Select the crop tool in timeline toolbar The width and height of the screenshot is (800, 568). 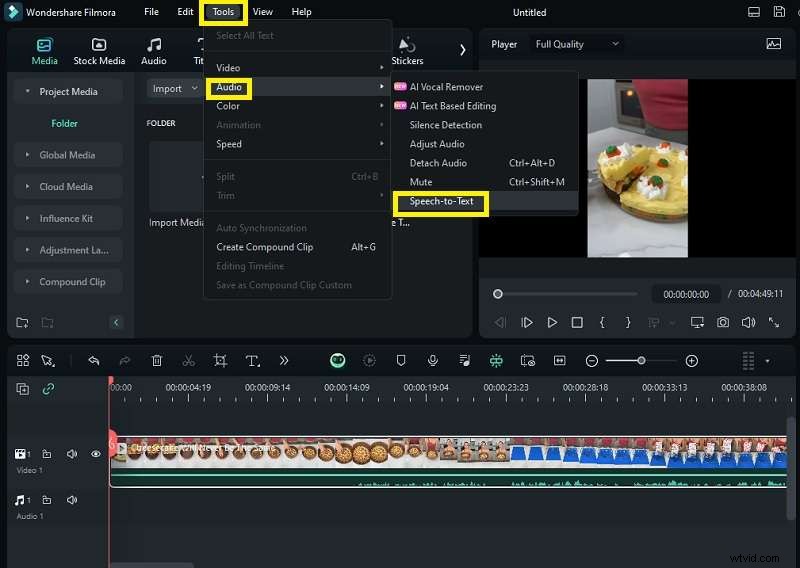click(220, 361)
